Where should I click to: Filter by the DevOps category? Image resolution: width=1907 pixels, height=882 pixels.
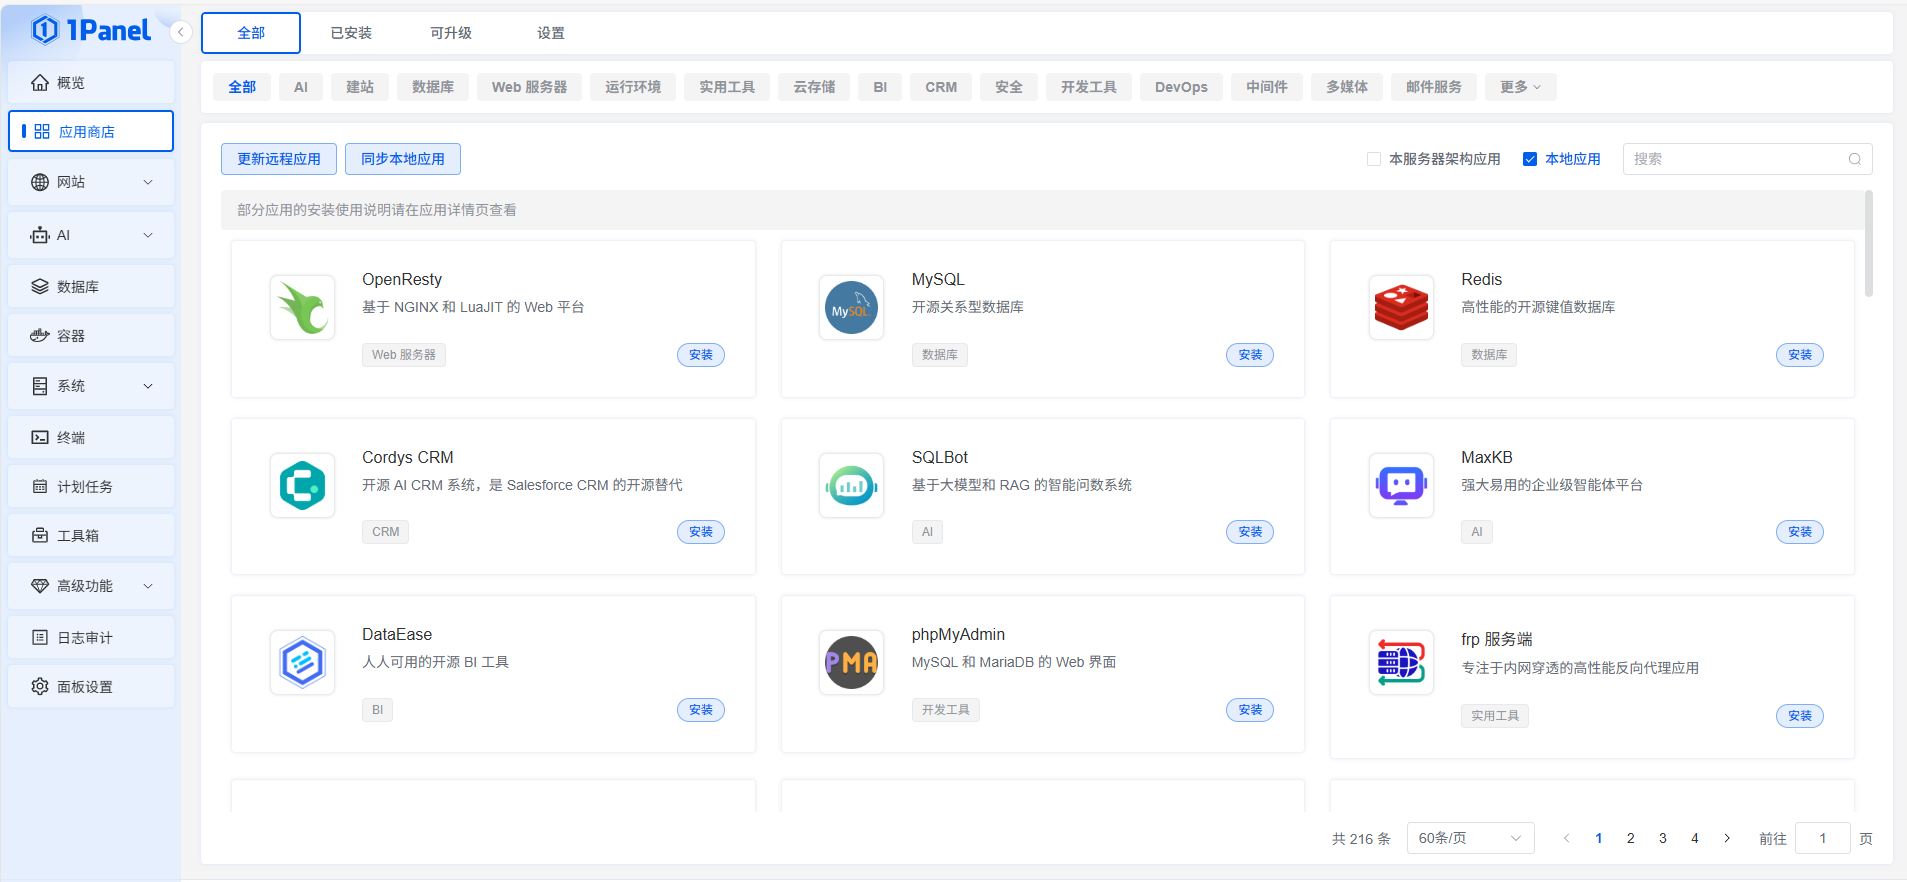pos(1181,87)
